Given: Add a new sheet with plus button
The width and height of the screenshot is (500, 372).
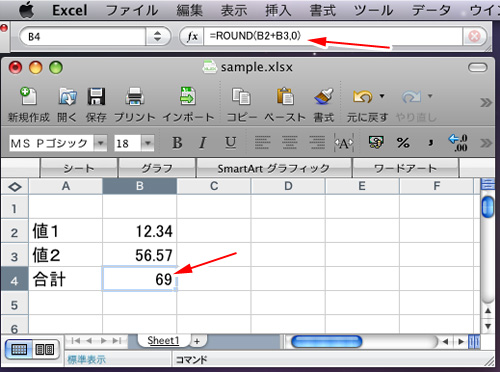Looking at the screenshot, I should [x=197, y=341].
